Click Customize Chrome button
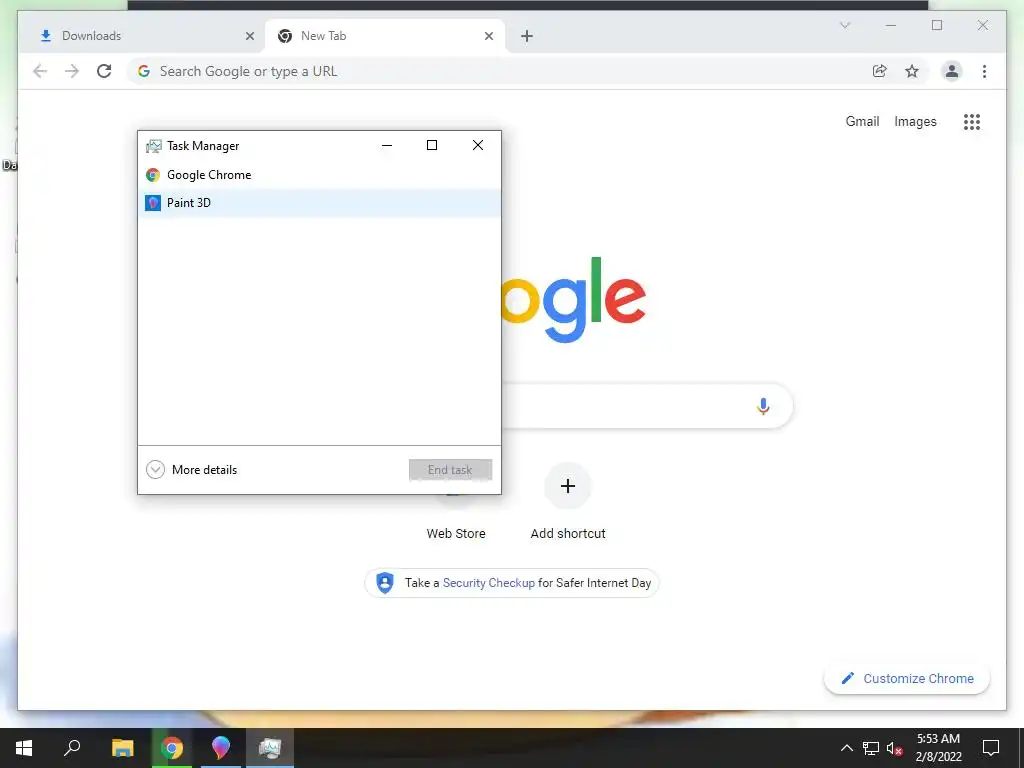1024x768 pixels. coord(907,679)
